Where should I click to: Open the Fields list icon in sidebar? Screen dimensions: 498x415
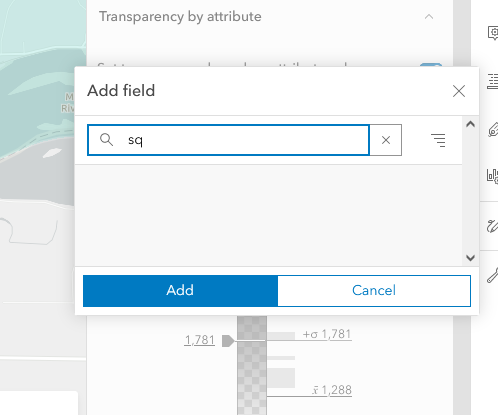pos(493,82)
